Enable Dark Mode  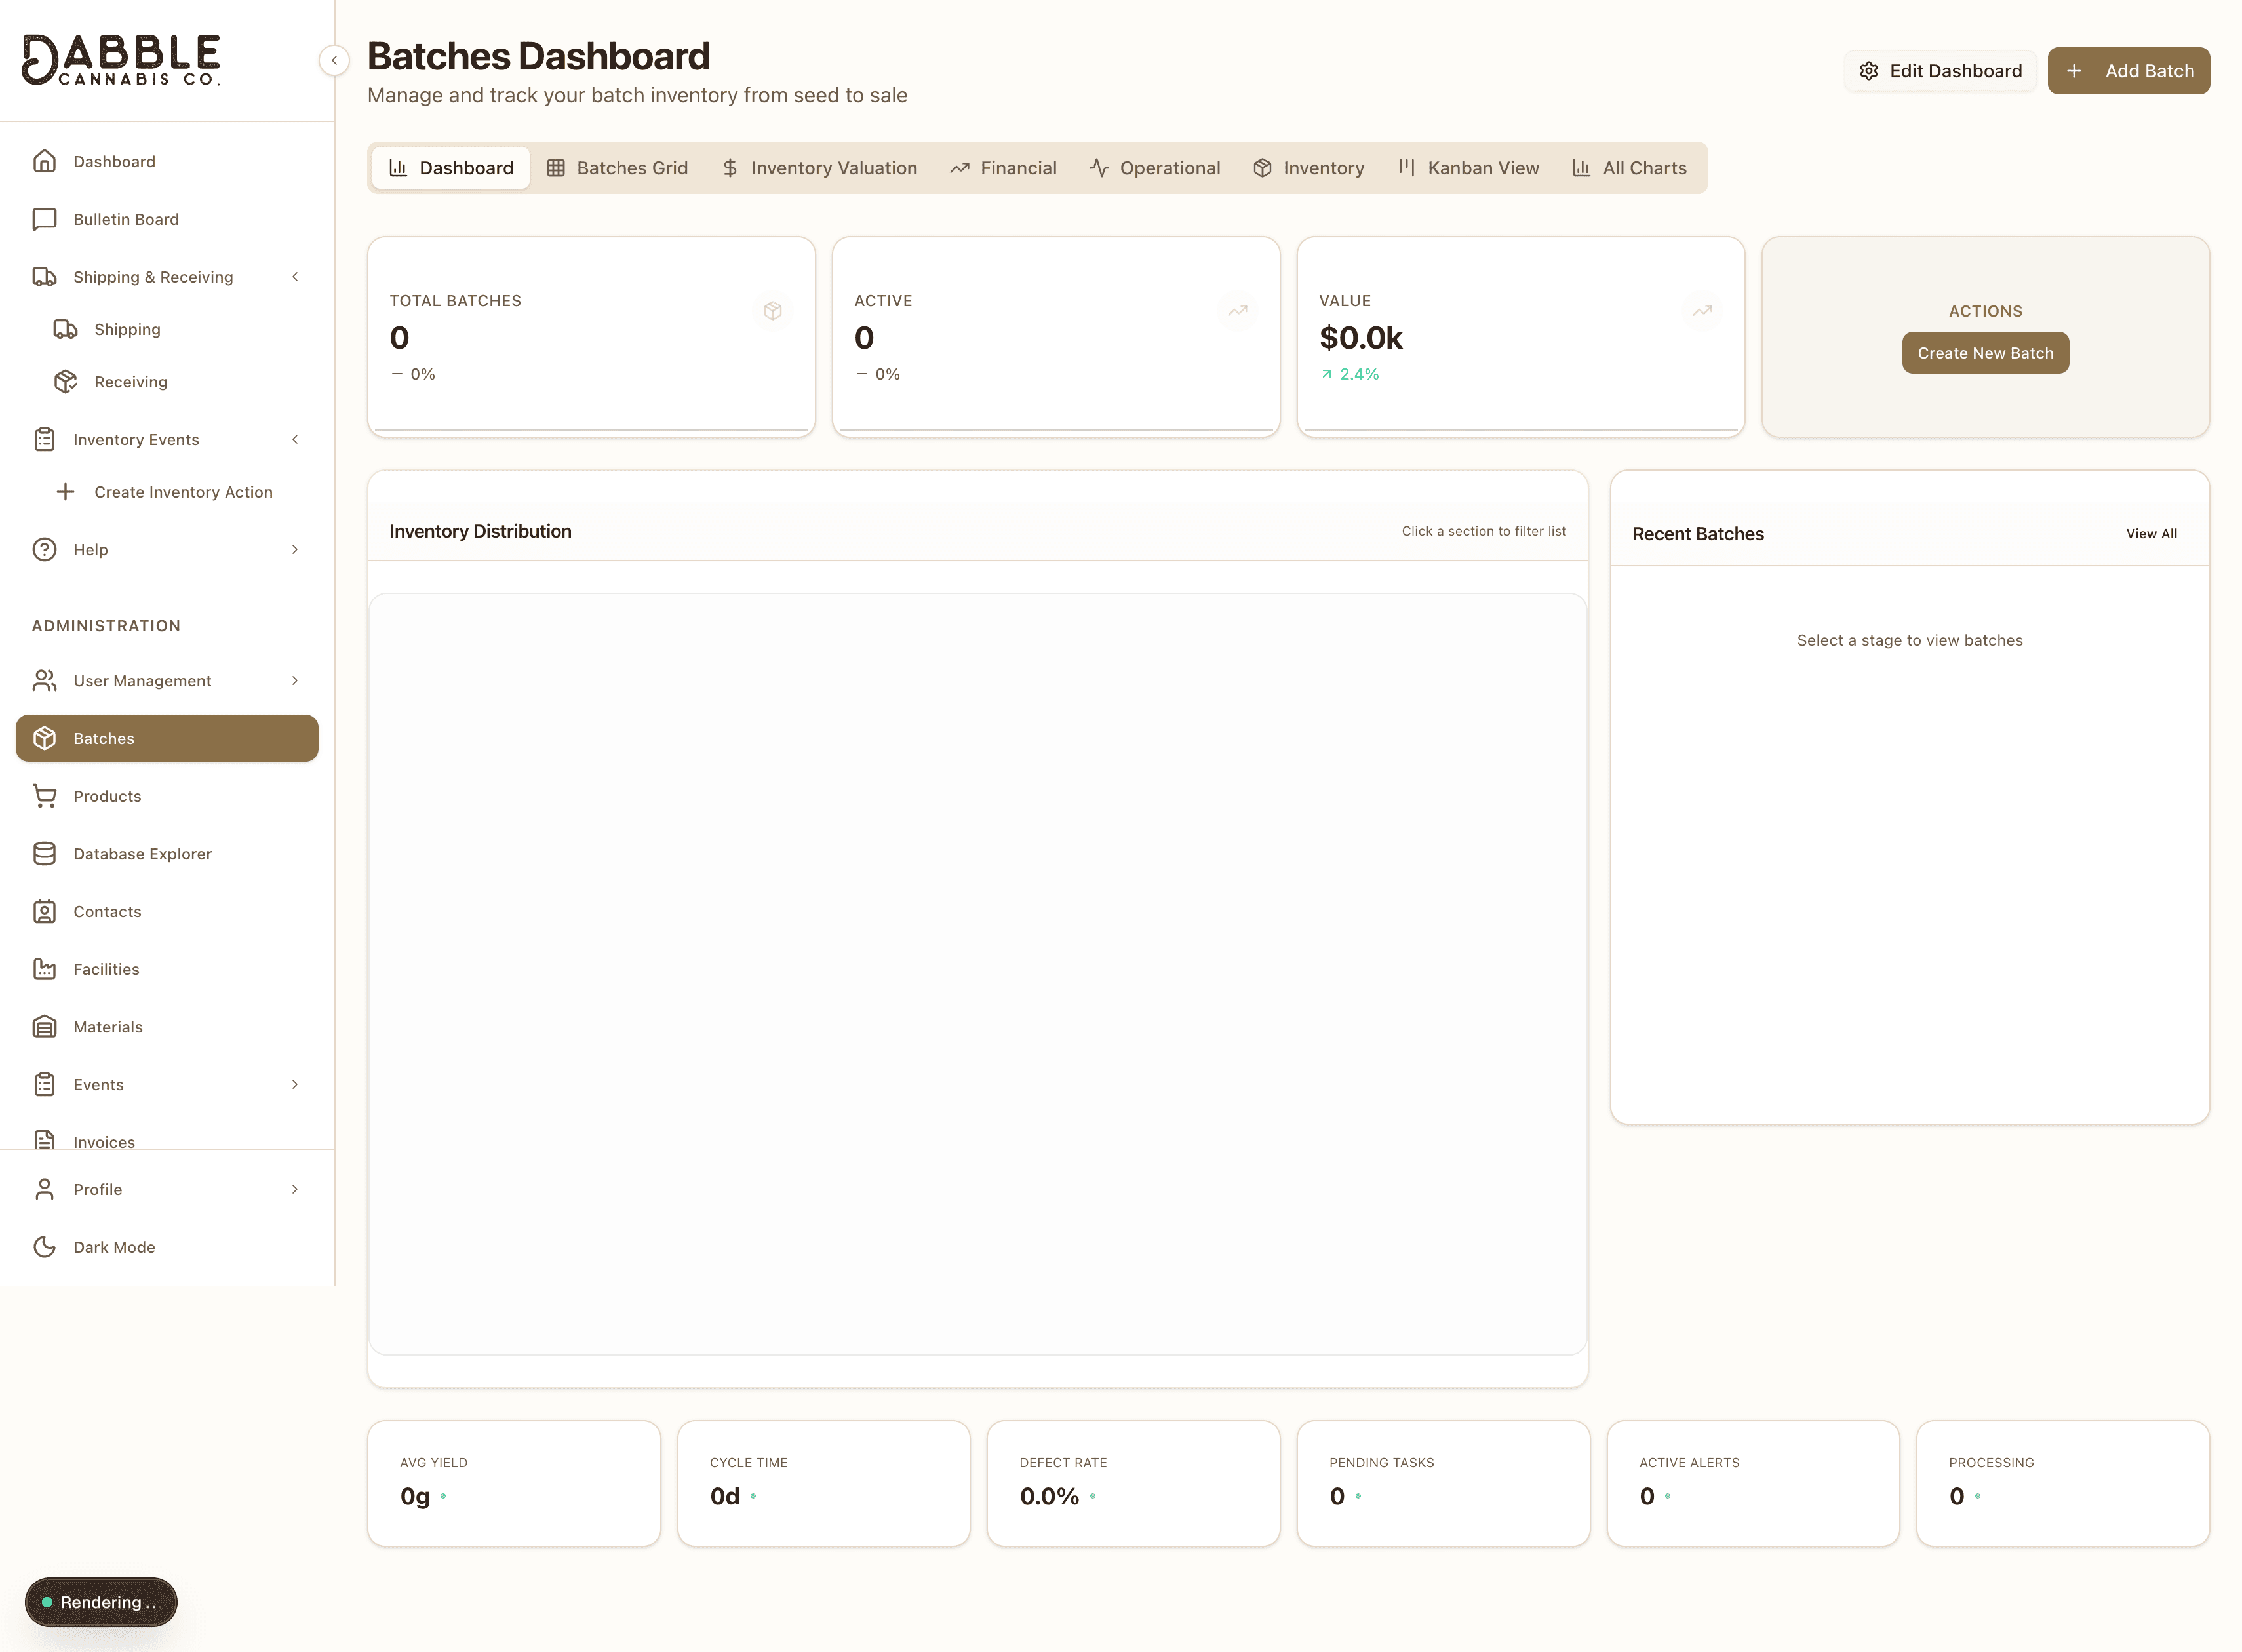pyautogui.click(x=113, y=1246)
